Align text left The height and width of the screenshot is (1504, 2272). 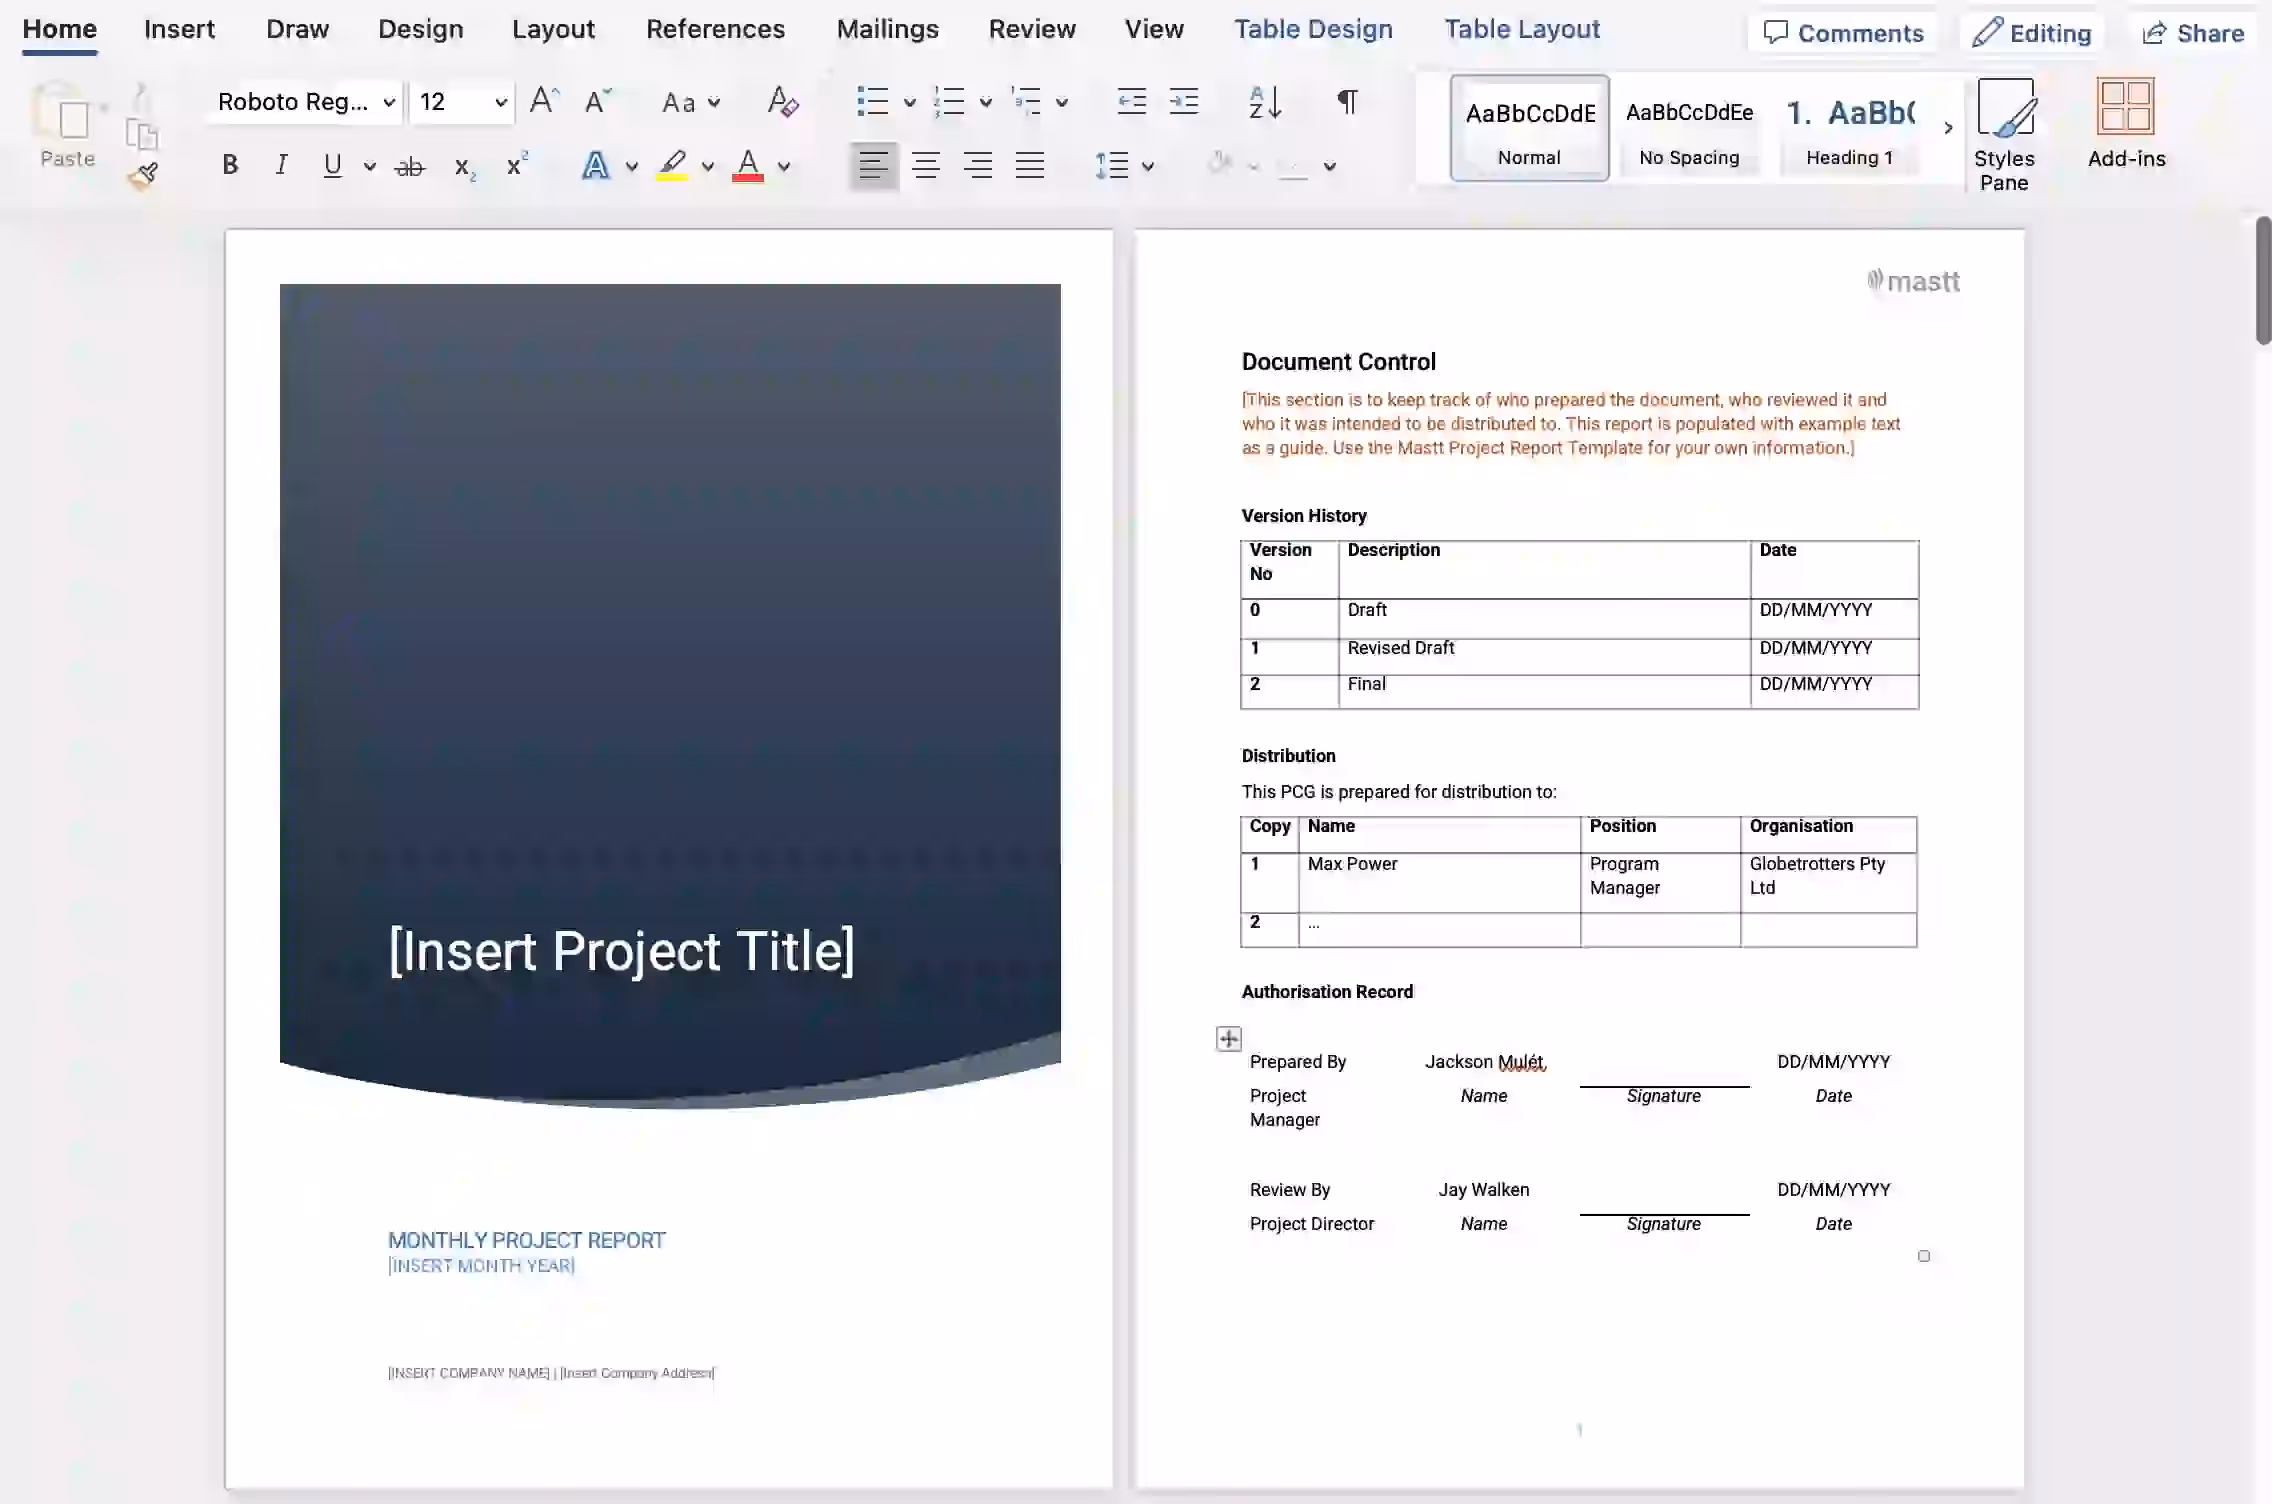click(x=874, y=165)
